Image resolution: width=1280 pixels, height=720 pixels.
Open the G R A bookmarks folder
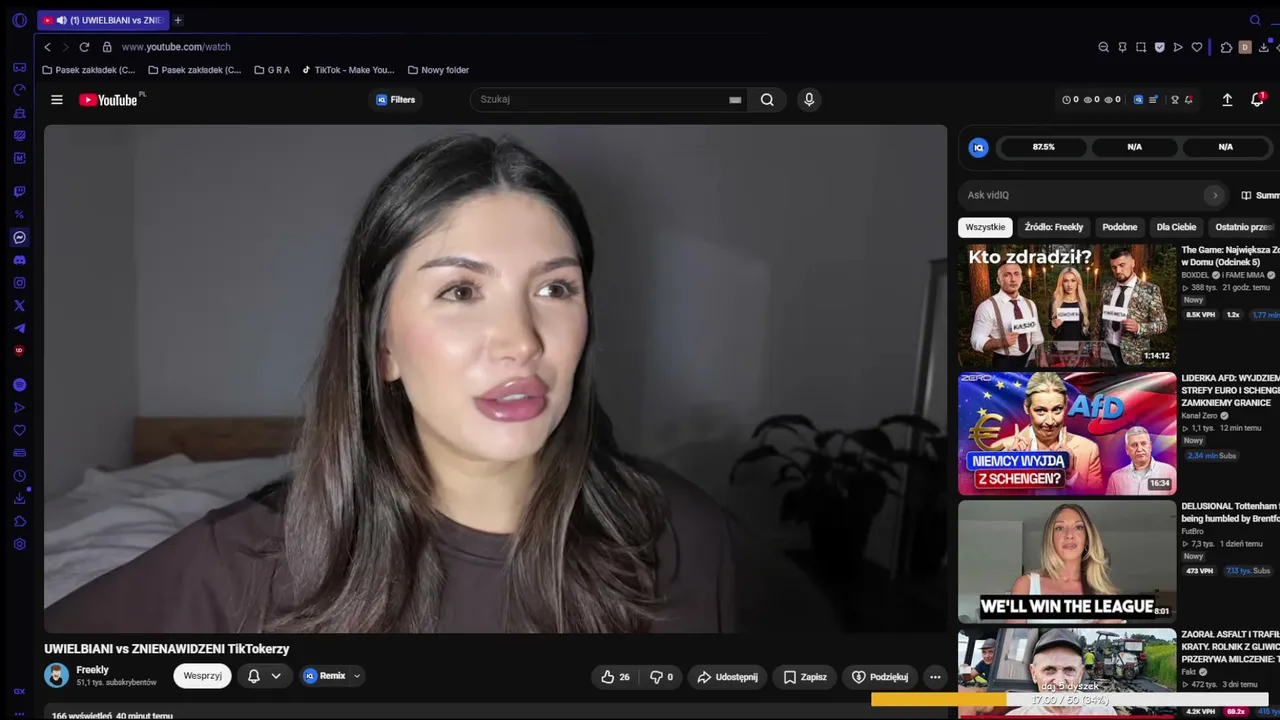click(x=272, y=70)
